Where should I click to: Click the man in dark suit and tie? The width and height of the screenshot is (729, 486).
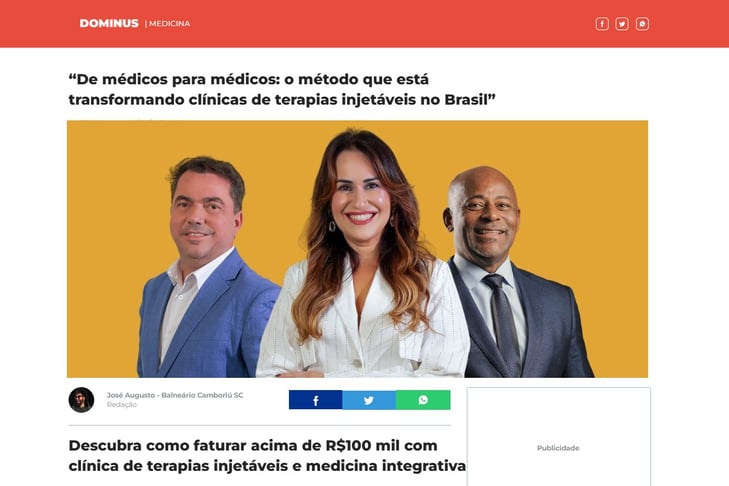[516, 272]
